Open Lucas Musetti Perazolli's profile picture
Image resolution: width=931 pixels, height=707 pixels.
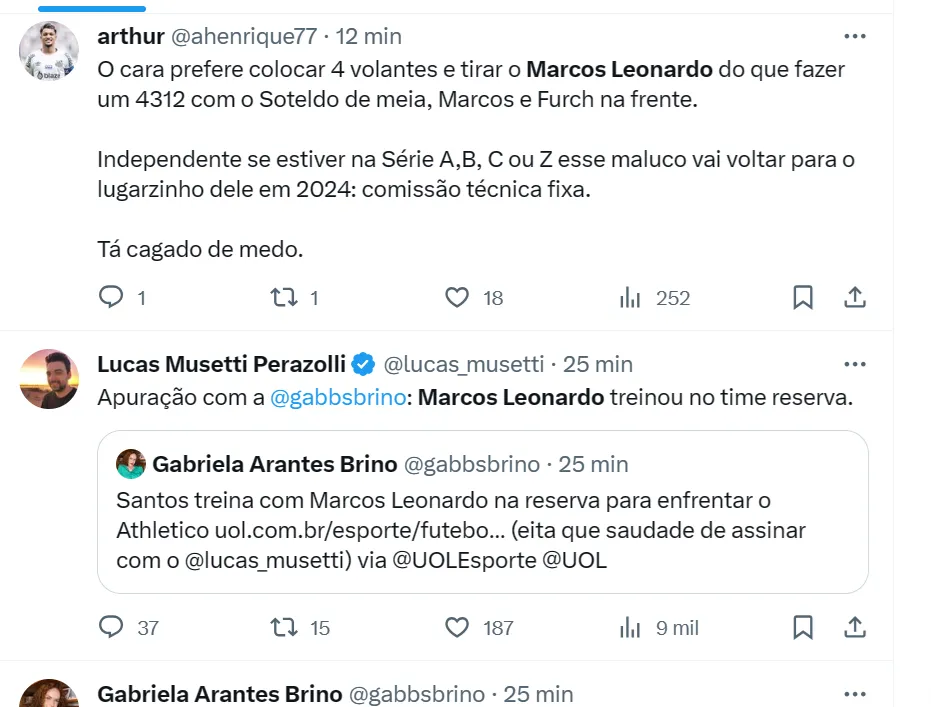(49, 378)
